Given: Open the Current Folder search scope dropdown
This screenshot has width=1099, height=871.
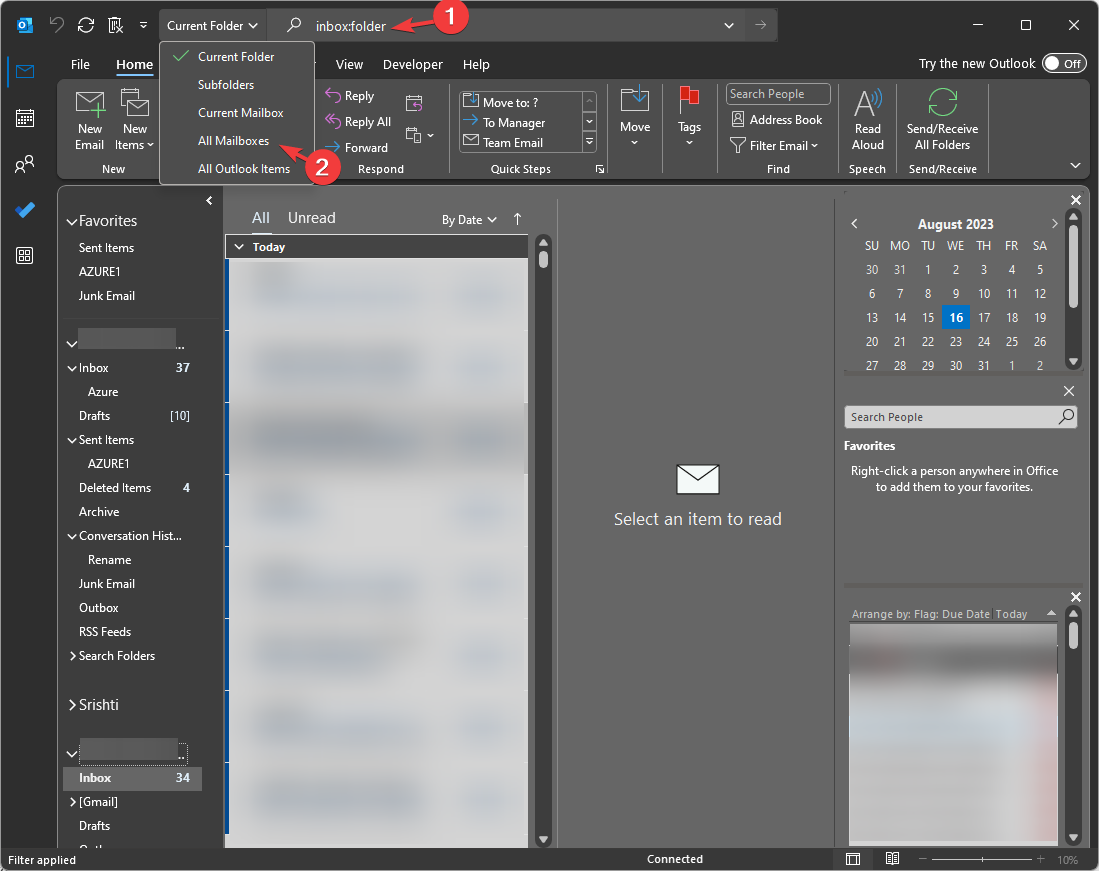Looking at the screenshot, I should [212, 25].
